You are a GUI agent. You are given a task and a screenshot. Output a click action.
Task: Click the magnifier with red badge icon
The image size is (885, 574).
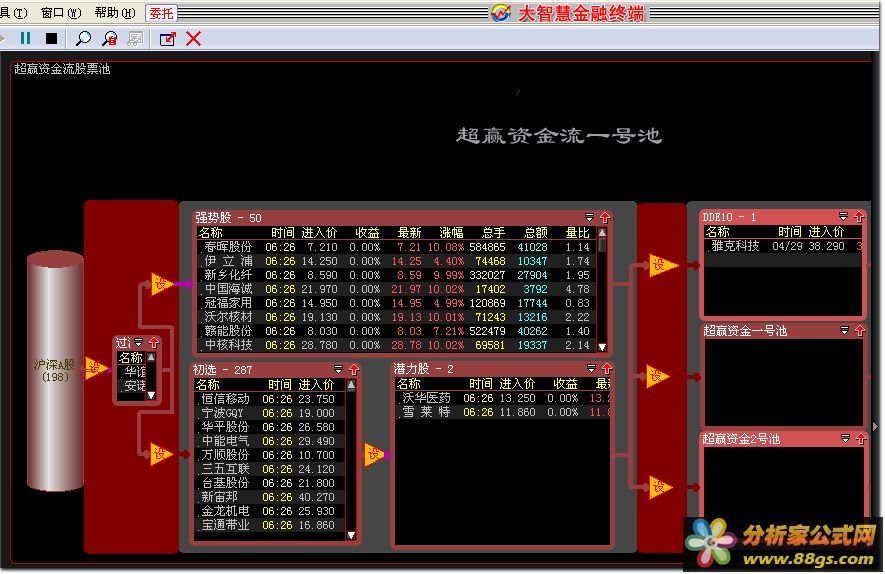point(109,38)
